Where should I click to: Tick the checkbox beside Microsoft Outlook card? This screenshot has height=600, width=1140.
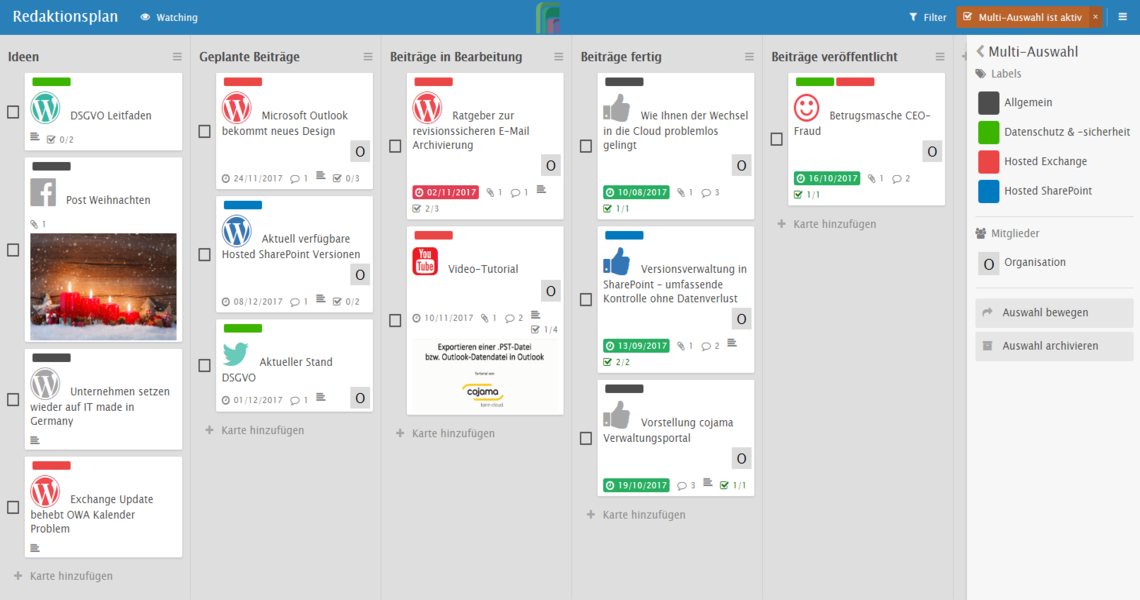click(x=204, y=131)
